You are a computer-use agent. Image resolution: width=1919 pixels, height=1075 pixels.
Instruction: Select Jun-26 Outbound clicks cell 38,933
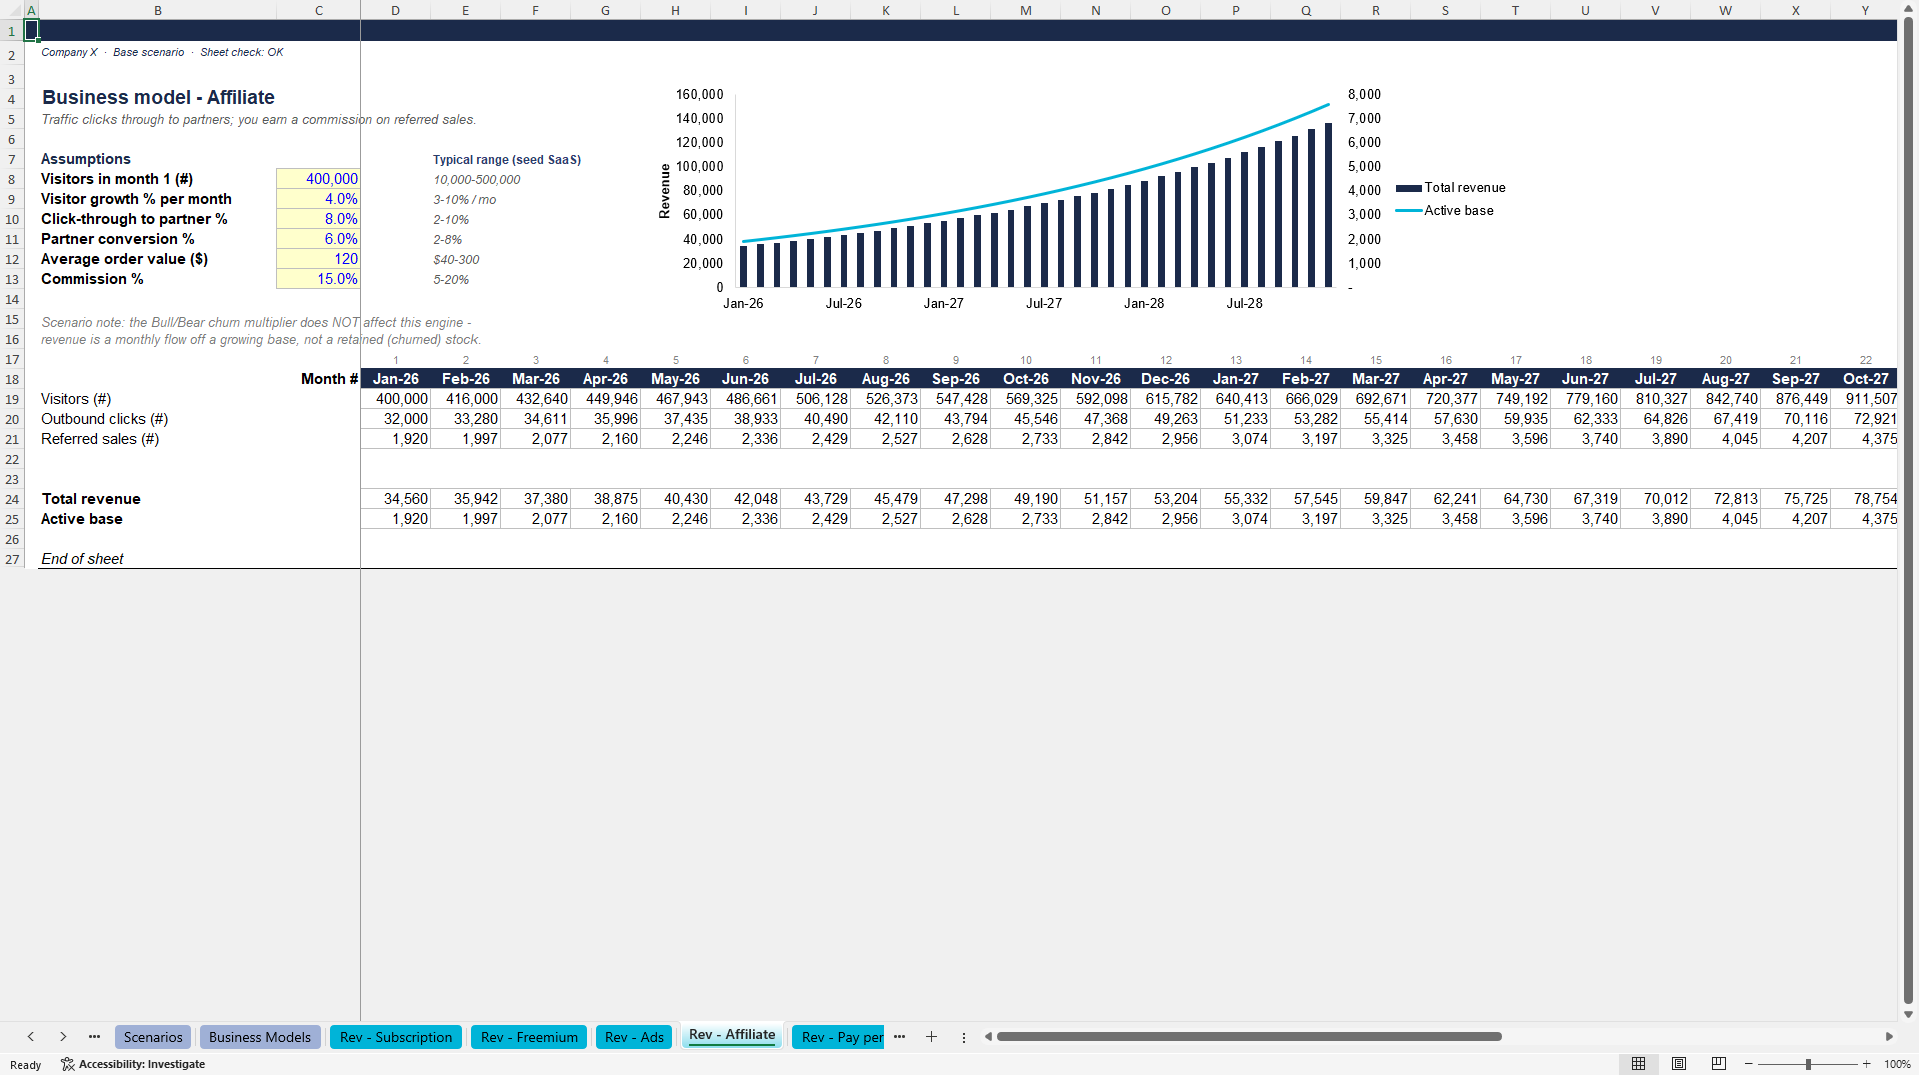745,419
